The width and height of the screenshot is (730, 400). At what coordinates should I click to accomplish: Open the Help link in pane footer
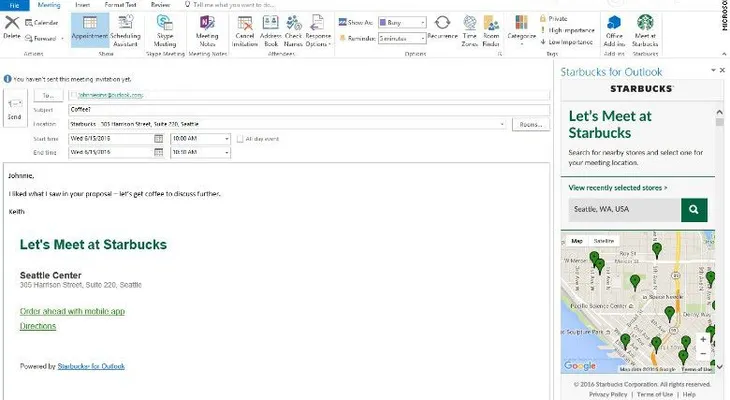pos(689,394)
